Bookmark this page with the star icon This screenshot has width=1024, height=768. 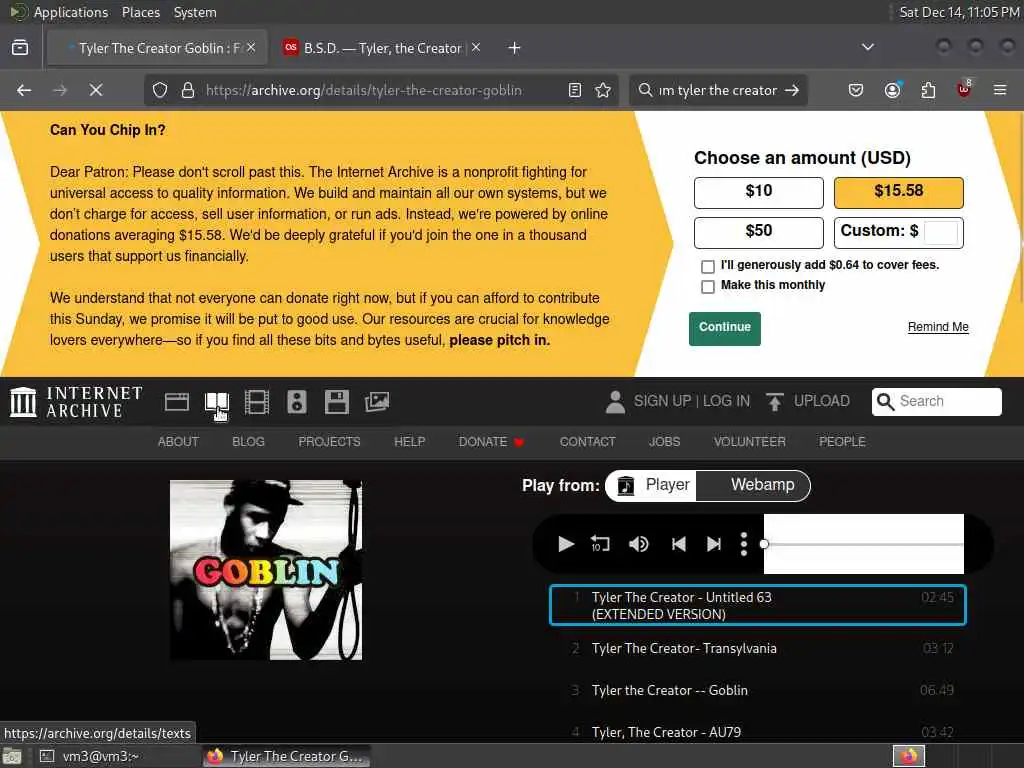(x=603, y=90)
